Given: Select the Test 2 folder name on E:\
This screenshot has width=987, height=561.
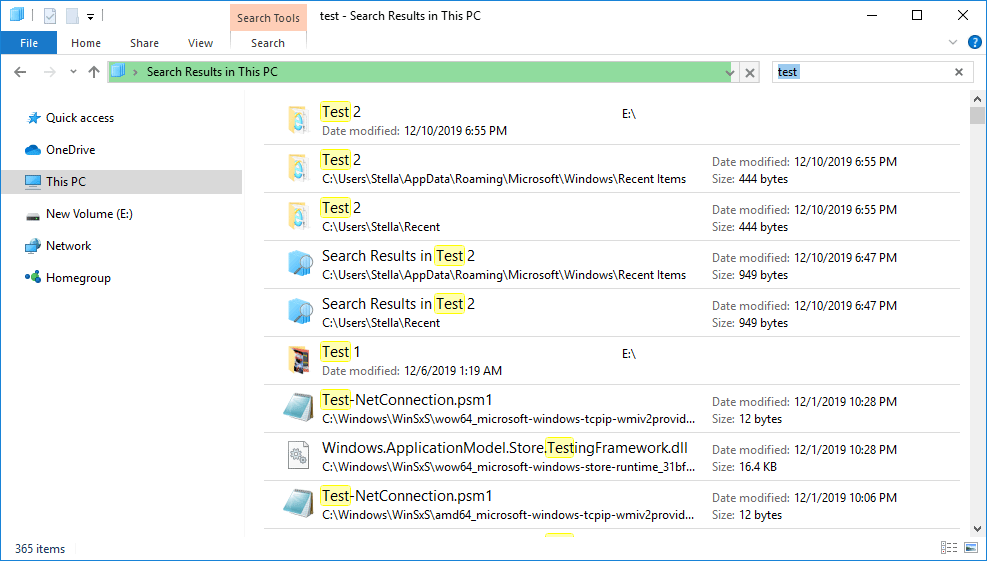Looking at the screenshot, I should pos(341,112).
